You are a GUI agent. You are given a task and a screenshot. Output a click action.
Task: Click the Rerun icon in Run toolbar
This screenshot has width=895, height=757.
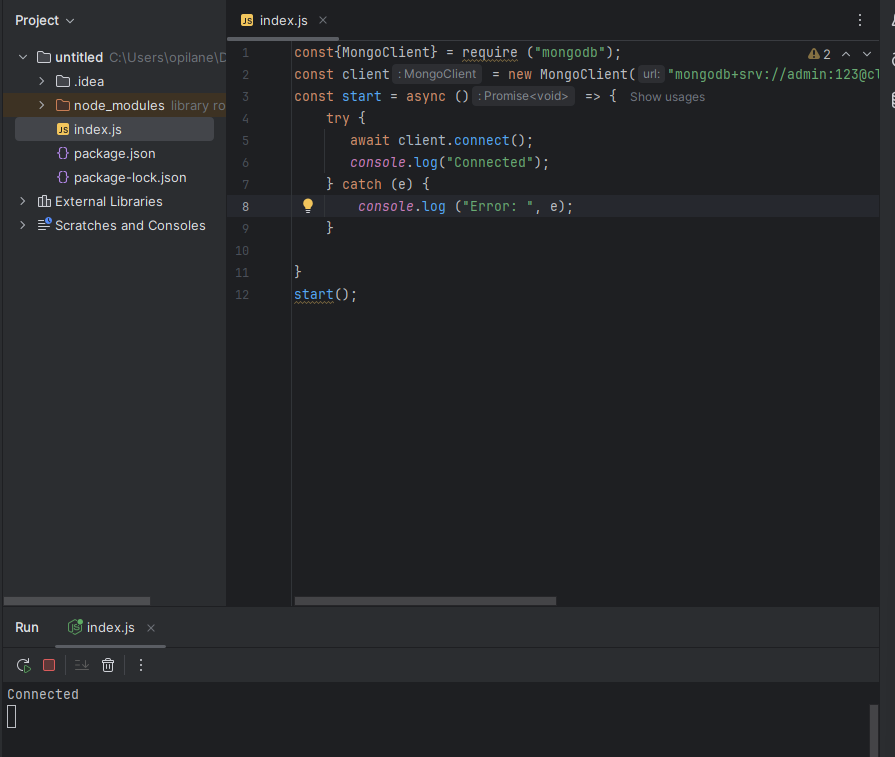(x=23, y=665)
